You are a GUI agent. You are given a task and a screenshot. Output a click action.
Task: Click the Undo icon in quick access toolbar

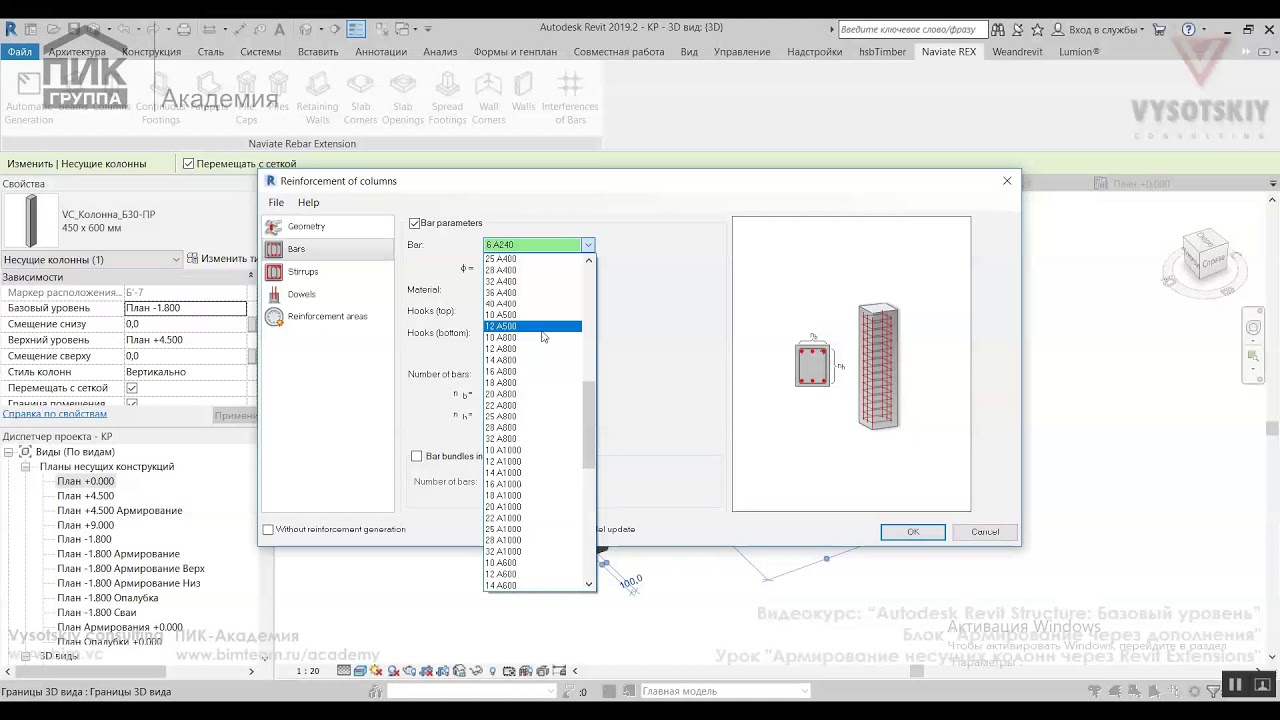124,29
